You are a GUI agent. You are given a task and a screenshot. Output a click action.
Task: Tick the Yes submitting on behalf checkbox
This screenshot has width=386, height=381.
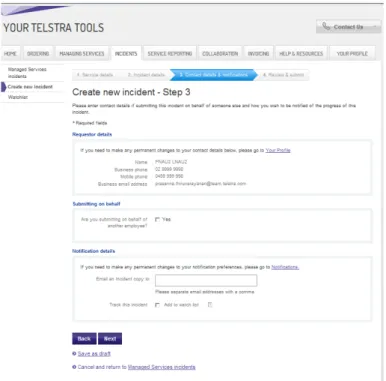[157, 219]
